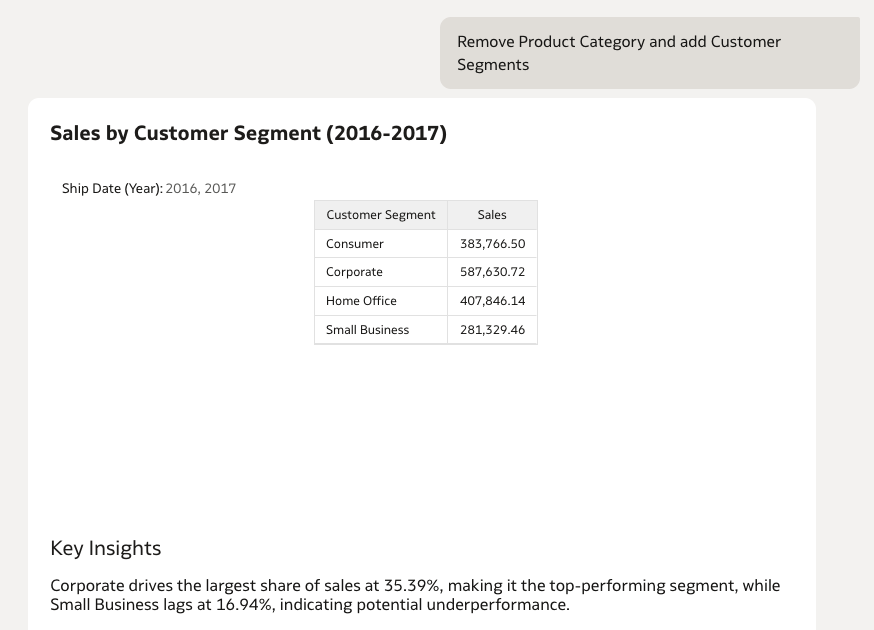
Task: Click the Ship Date (Year) filter label
Action: pos(112,188)
